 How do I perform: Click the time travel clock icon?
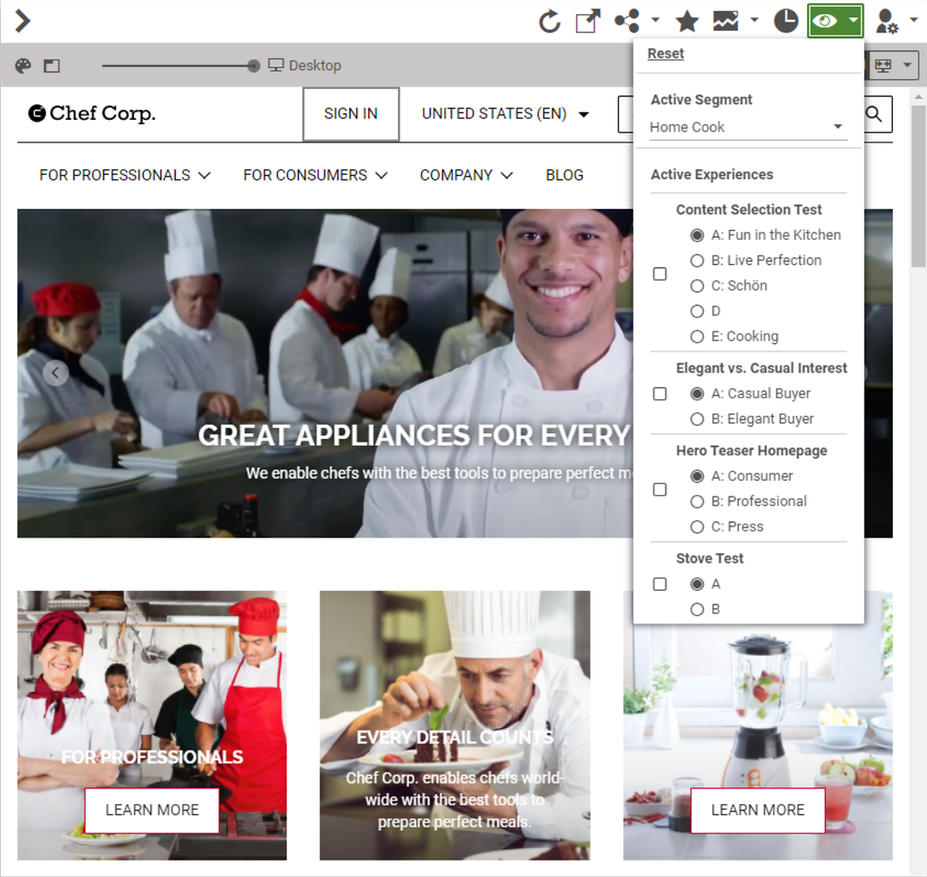(x=786, y=21)
